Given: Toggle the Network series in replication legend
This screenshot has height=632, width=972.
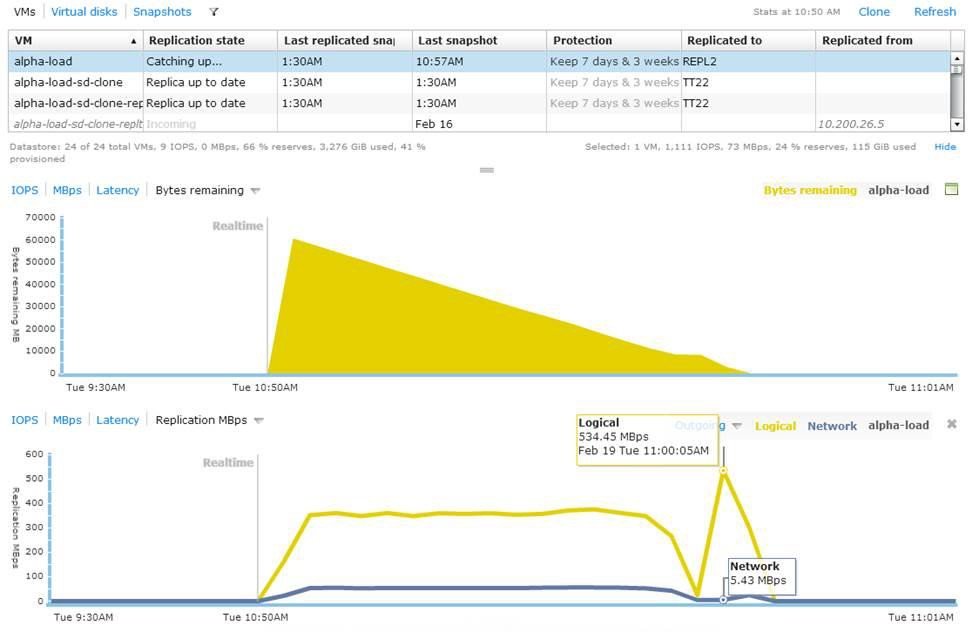Looking at the screenshot, I should pos(832,426).
